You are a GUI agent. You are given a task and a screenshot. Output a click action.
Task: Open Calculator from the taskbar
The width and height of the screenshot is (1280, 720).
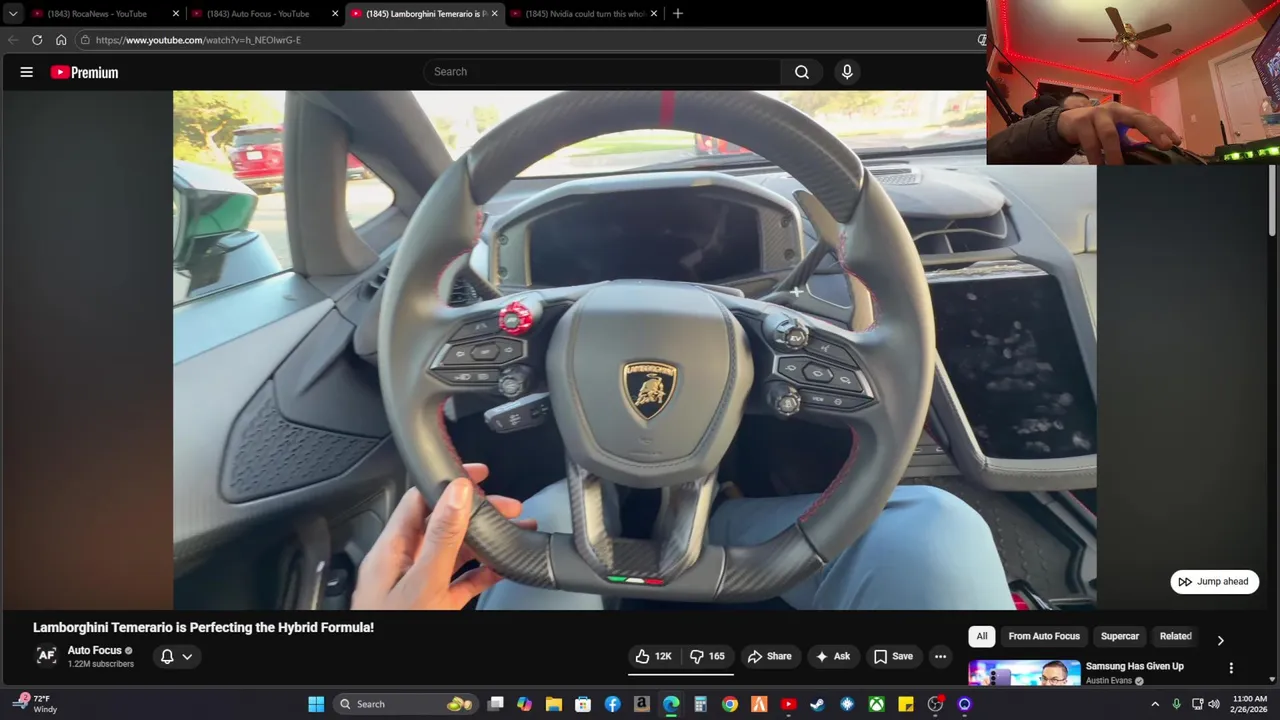[x=700, y=704]
